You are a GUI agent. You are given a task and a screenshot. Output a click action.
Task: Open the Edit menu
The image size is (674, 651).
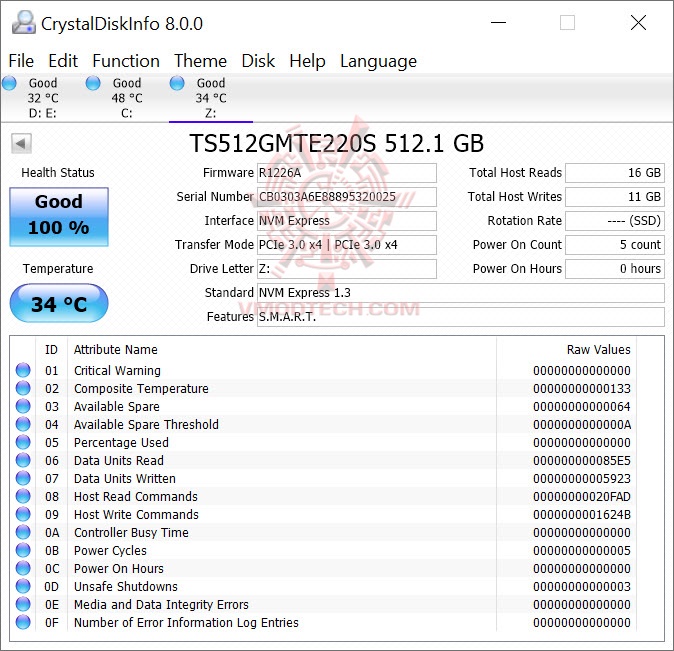click(63, 61)
